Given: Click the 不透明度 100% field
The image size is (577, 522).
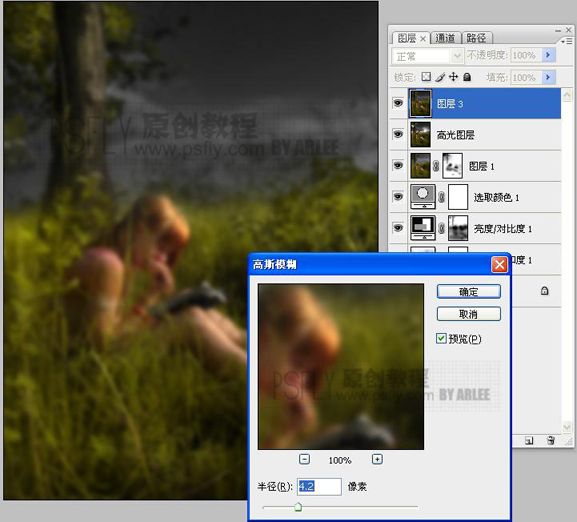Looking at the screenshot, I should 526,55.
